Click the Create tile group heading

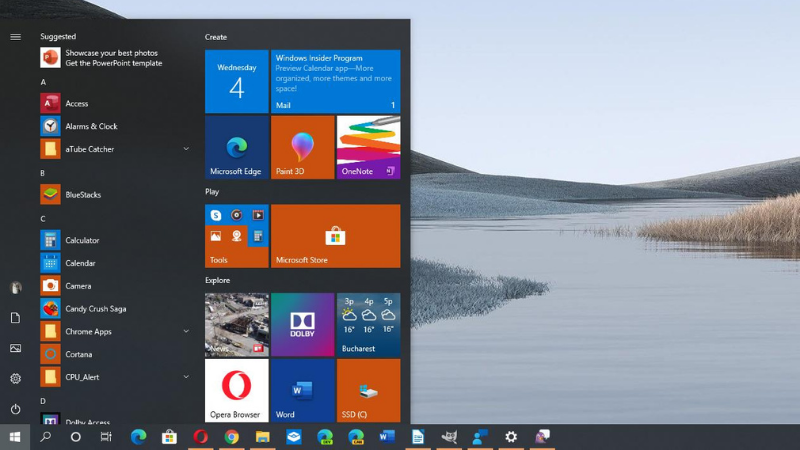click(216, 37)
